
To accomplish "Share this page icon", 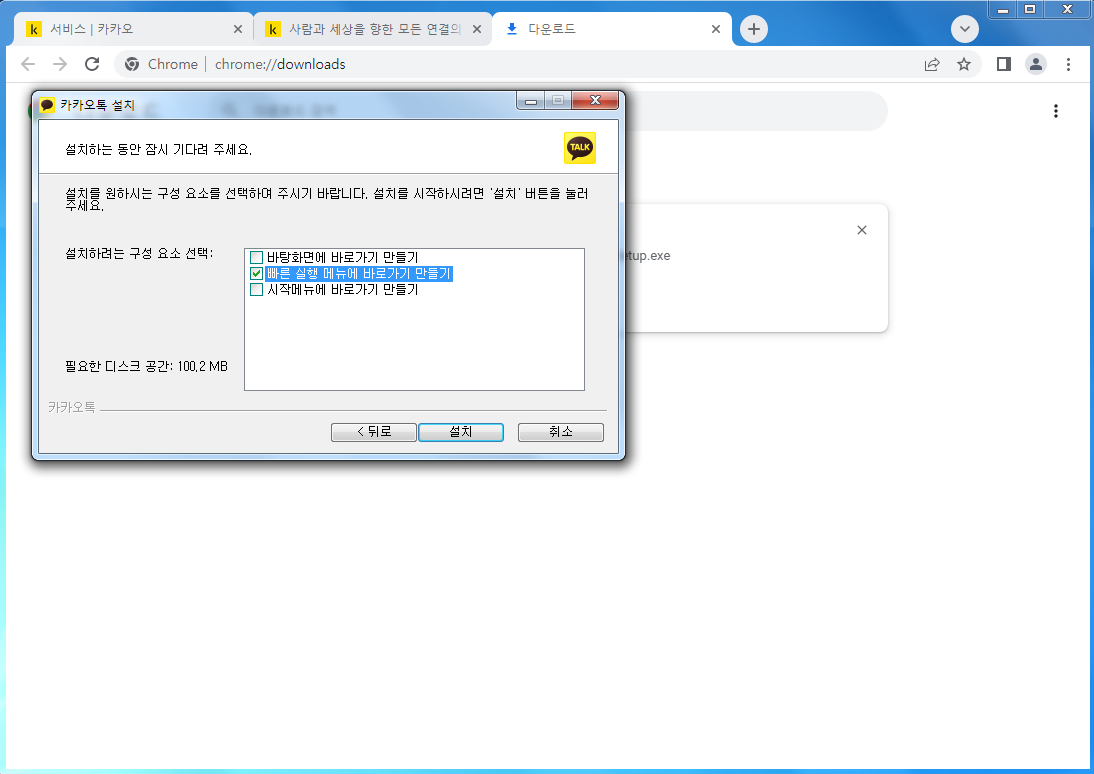I will pyautogui.click(x=931, y=64).
